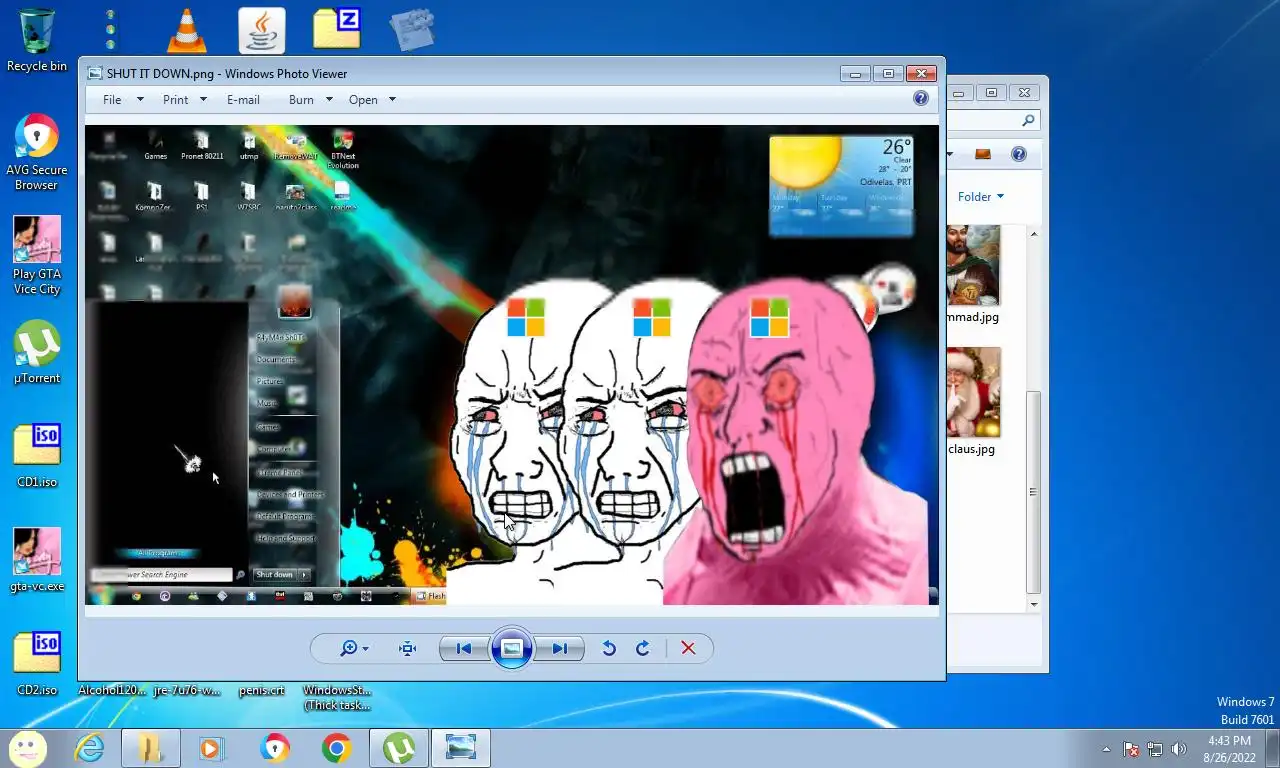The height and width of the screenshot is (768, 1280).
Task: Select the gta-vc.exe desktop icon
Action: click(x=37, y=560)
